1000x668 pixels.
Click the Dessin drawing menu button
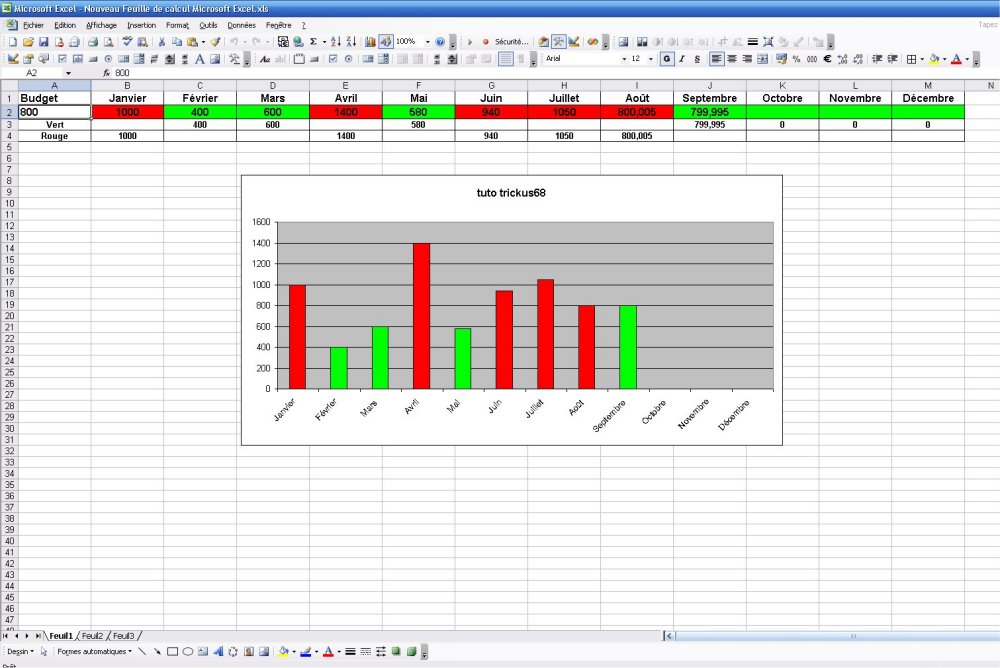click(x=18, y=651)
